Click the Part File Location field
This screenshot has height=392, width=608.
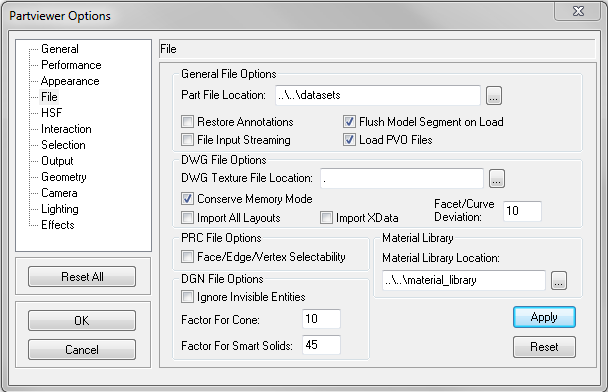pos(378,95)
